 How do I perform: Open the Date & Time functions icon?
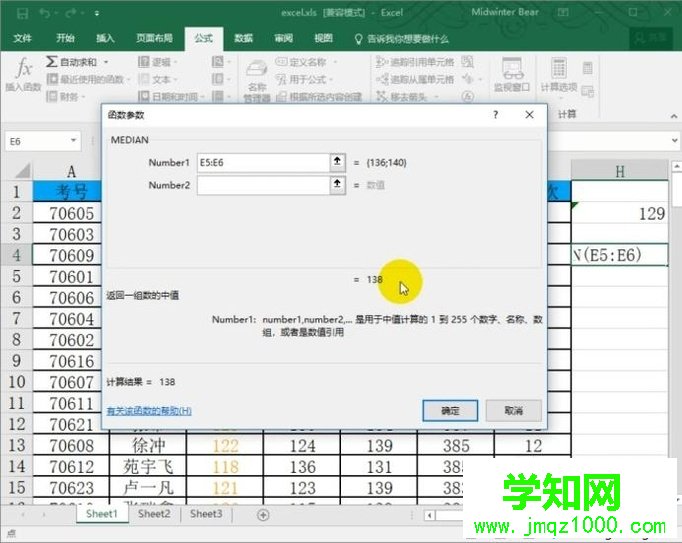[144, 96]
